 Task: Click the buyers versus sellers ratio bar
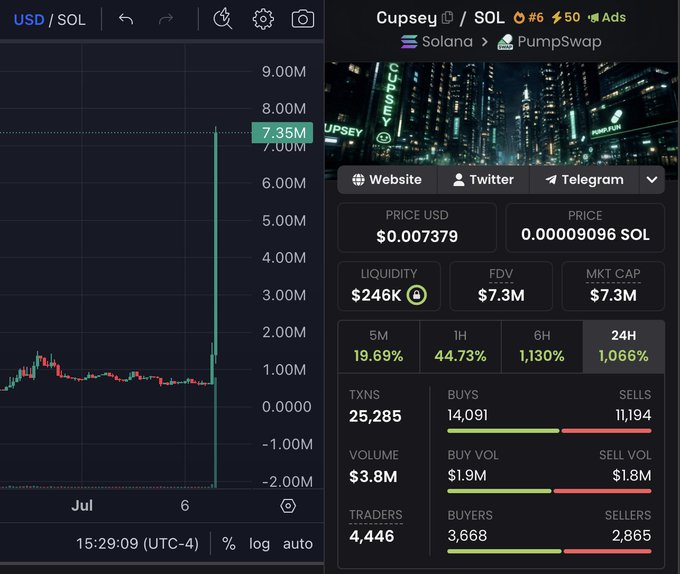549,551
